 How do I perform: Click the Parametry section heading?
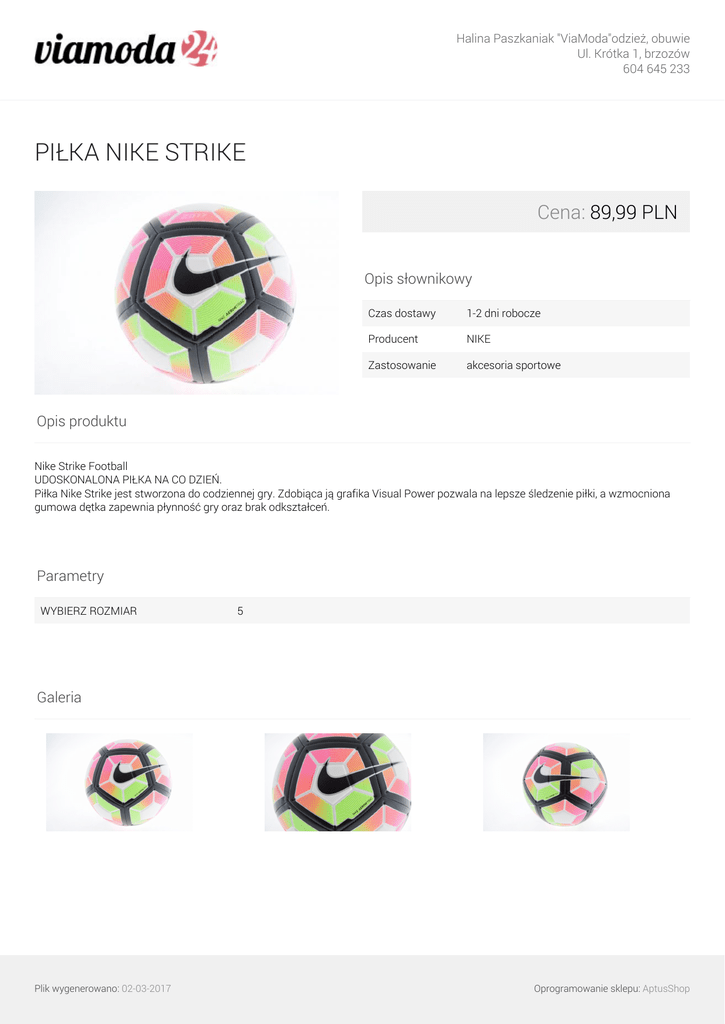click(71, 575)
